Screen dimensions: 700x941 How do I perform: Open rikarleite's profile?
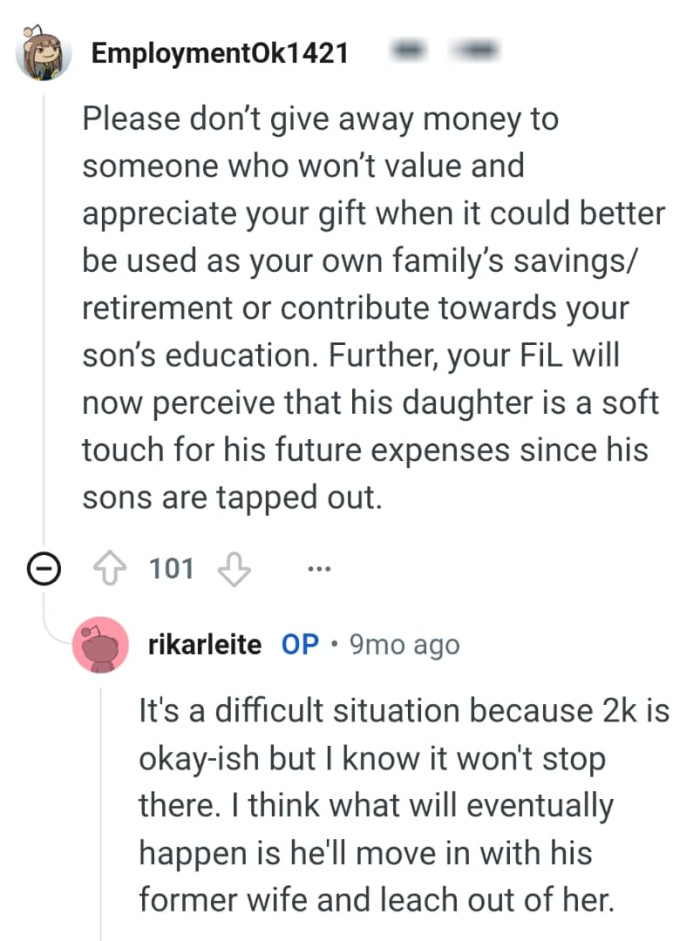coord(205,644)
